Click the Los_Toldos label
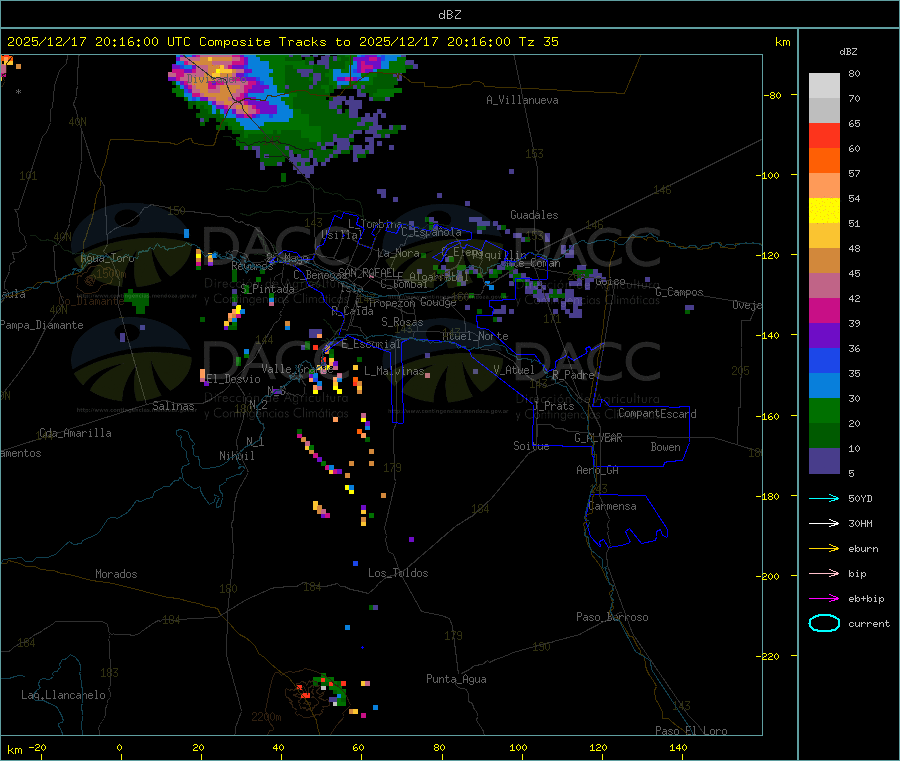Viewport: 900px width, 761px height. point(398,573)
